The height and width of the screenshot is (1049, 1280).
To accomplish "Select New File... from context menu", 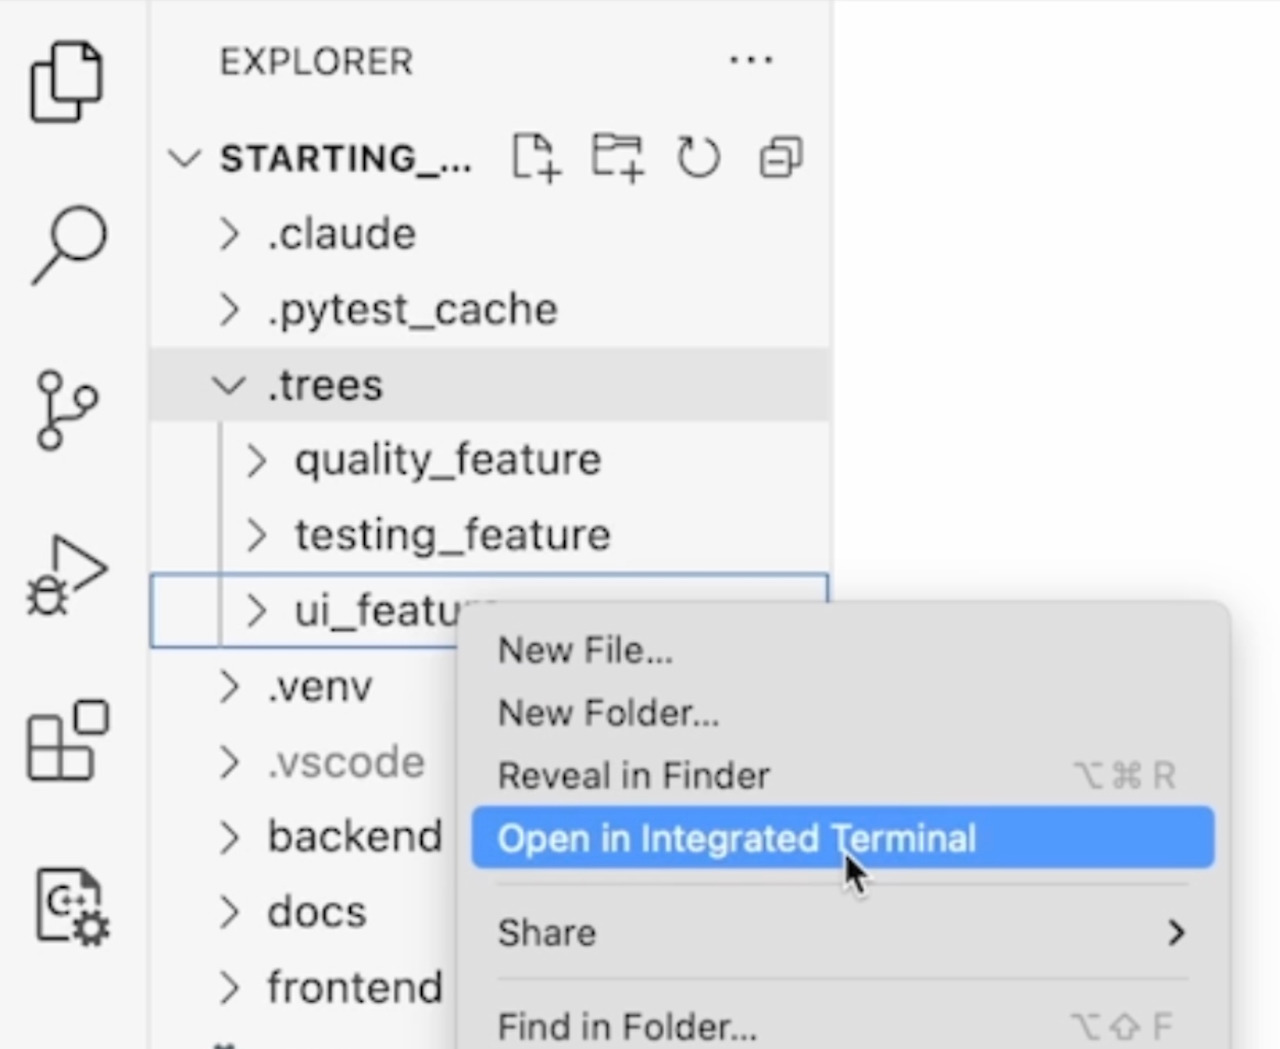I will tap(585, 650).
